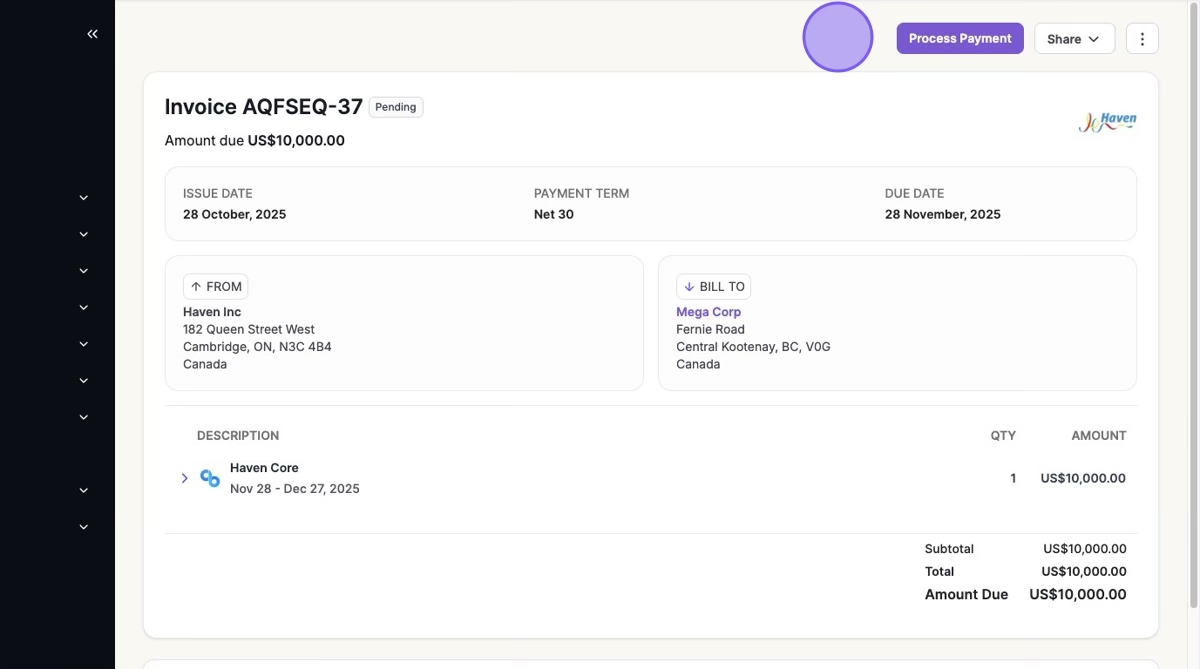
Task: Click the Haven Core product icon
Action: point(210,478)
